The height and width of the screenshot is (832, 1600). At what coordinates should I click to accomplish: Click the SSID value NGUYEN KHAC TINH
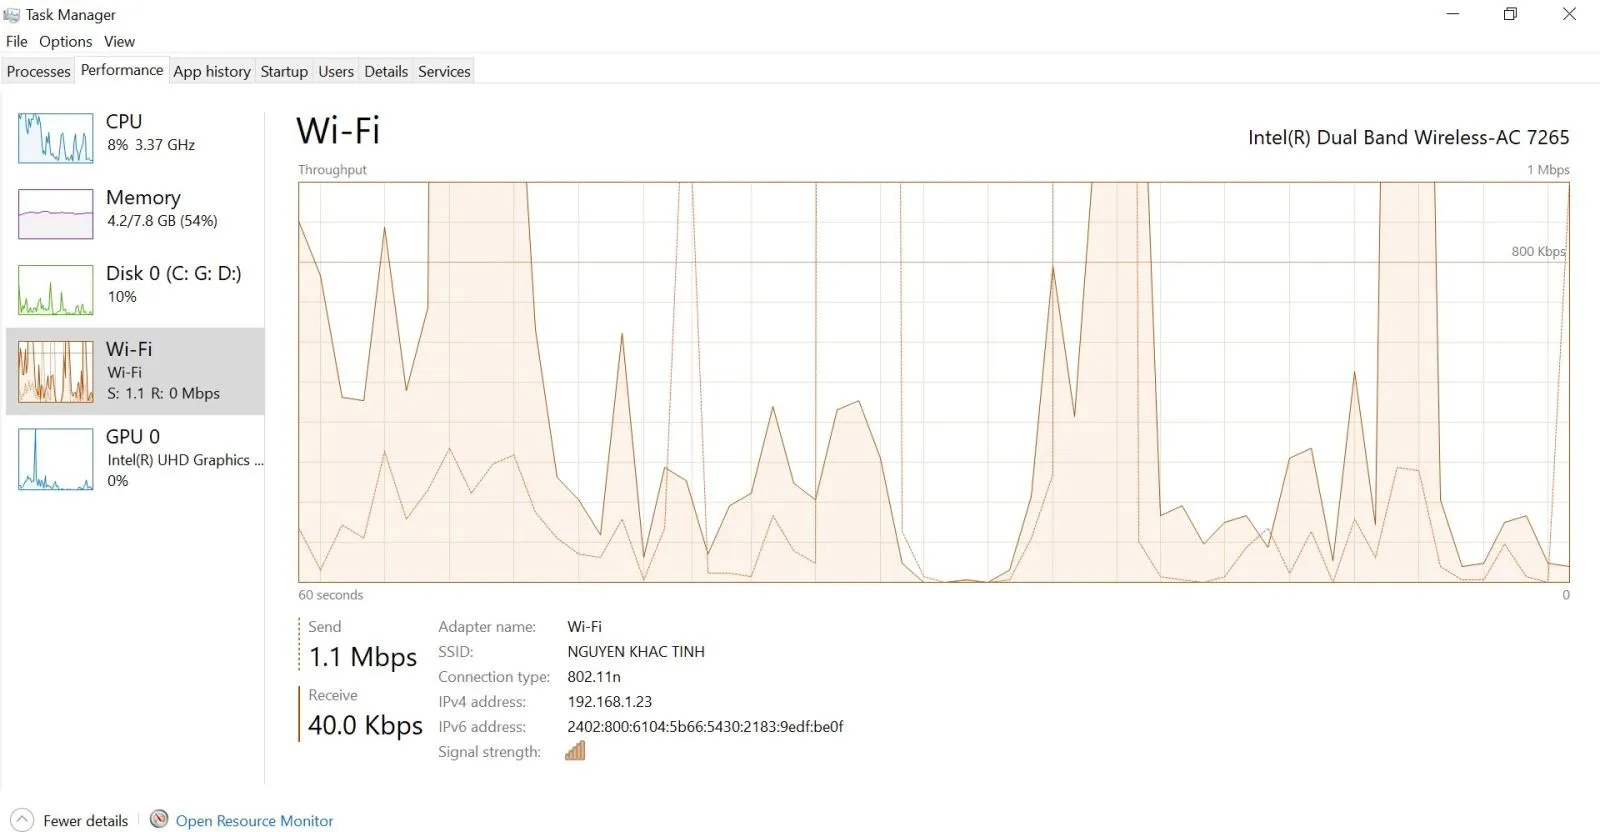point(636,651)
